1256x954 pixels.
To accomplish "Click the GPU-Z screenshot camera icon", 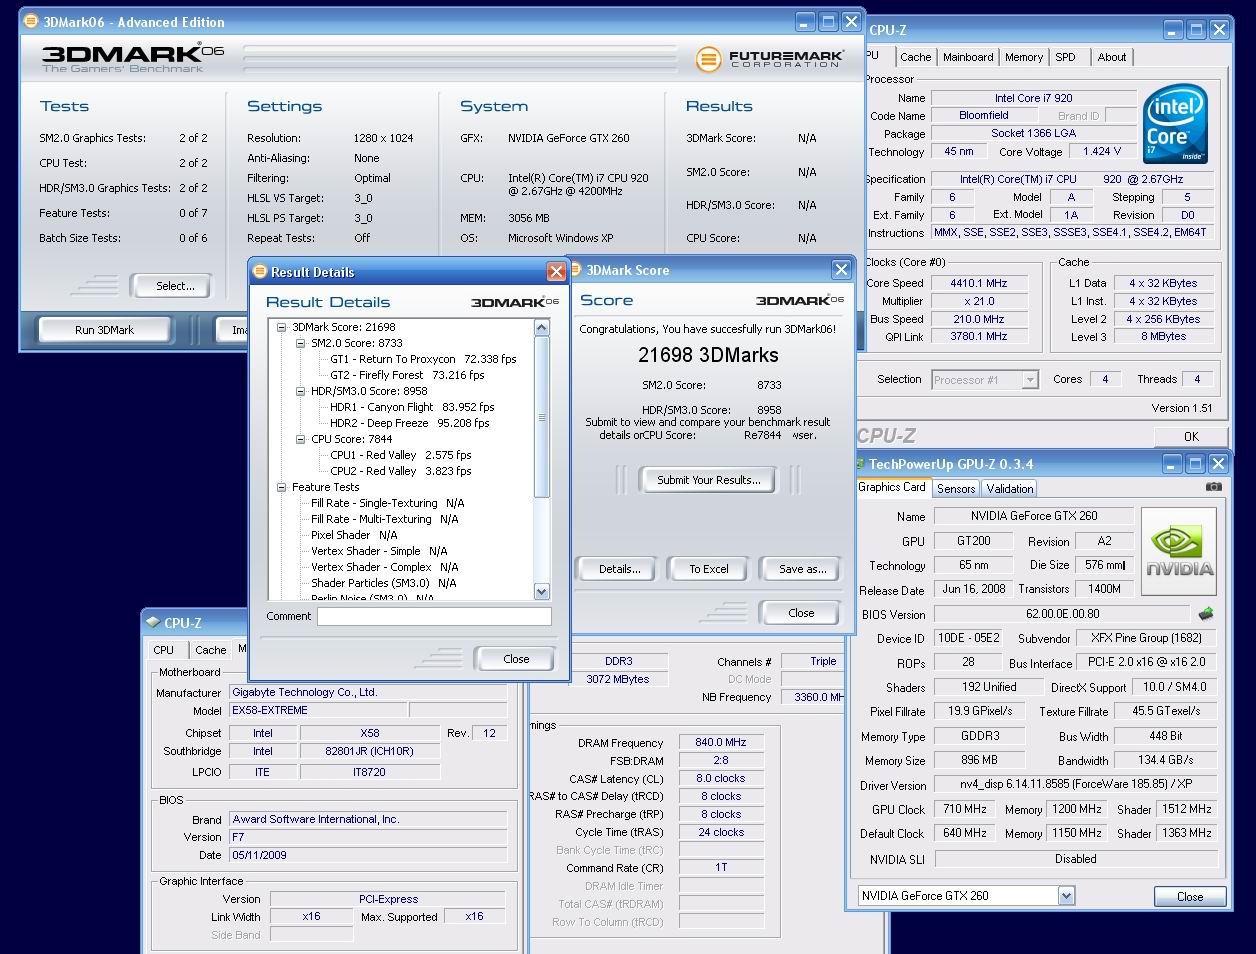I will [1213, 487].
